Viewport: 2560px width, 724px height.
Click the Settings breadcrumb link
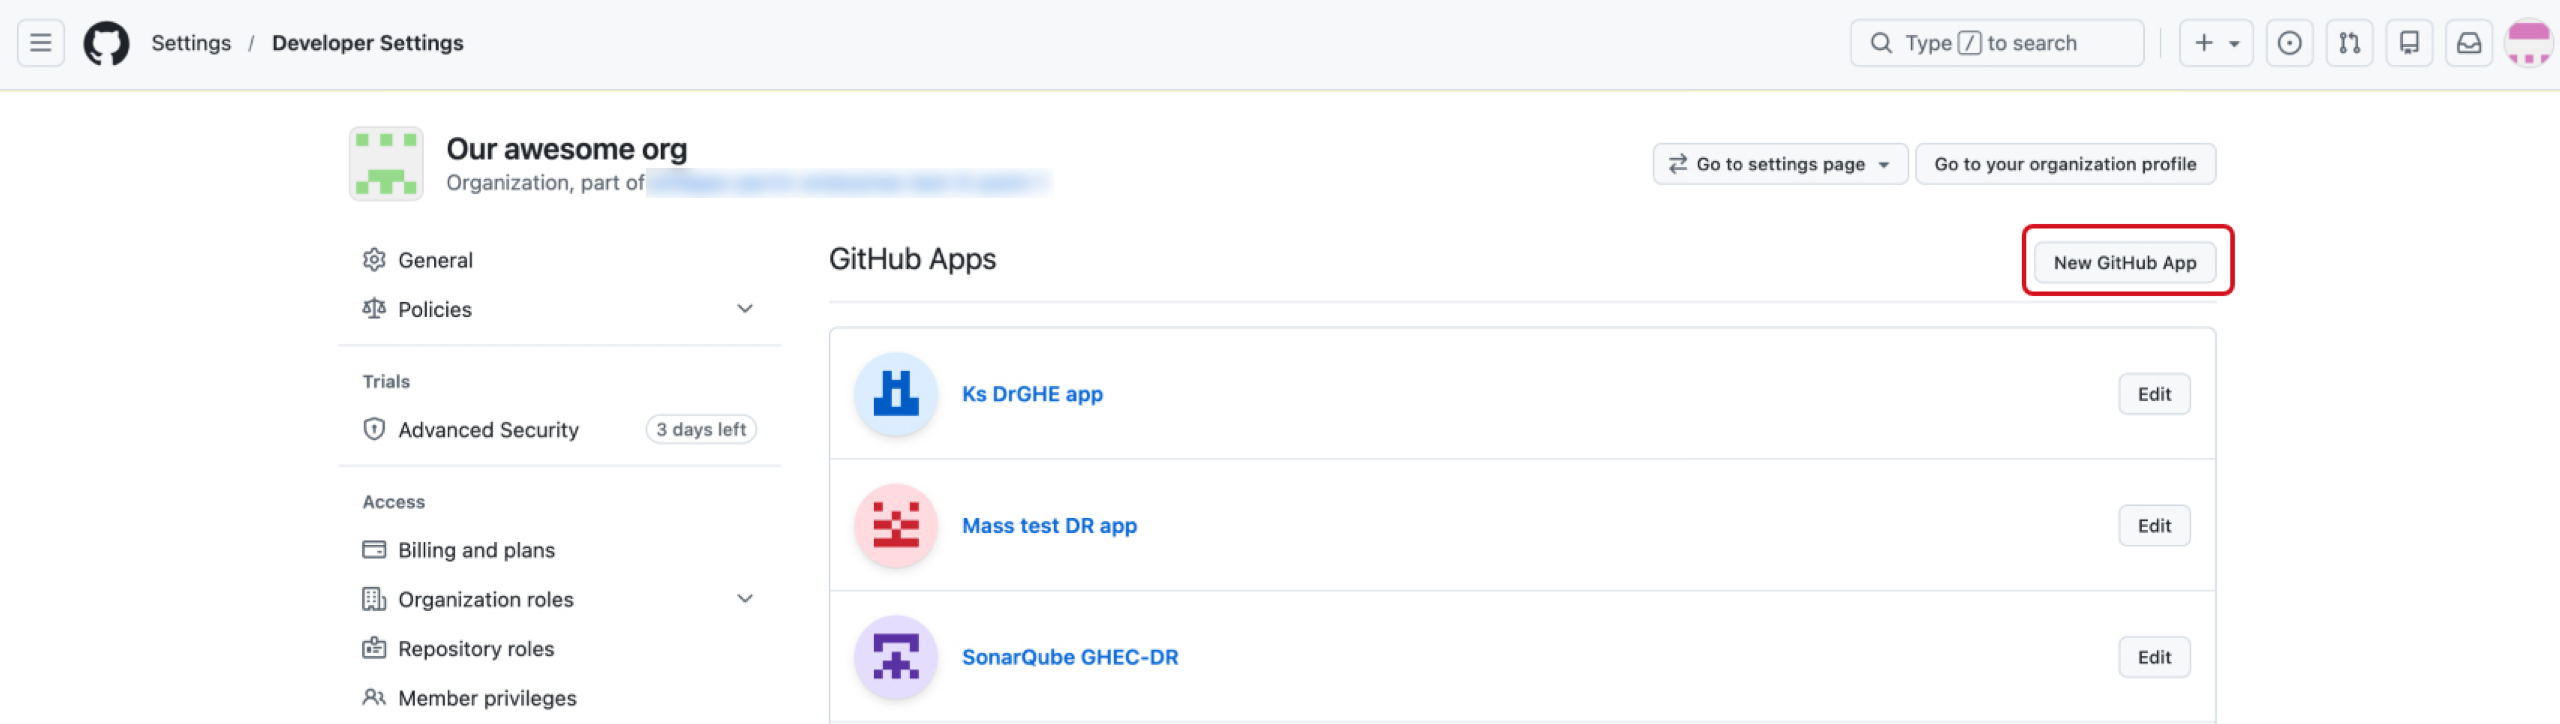pos(191,43)
